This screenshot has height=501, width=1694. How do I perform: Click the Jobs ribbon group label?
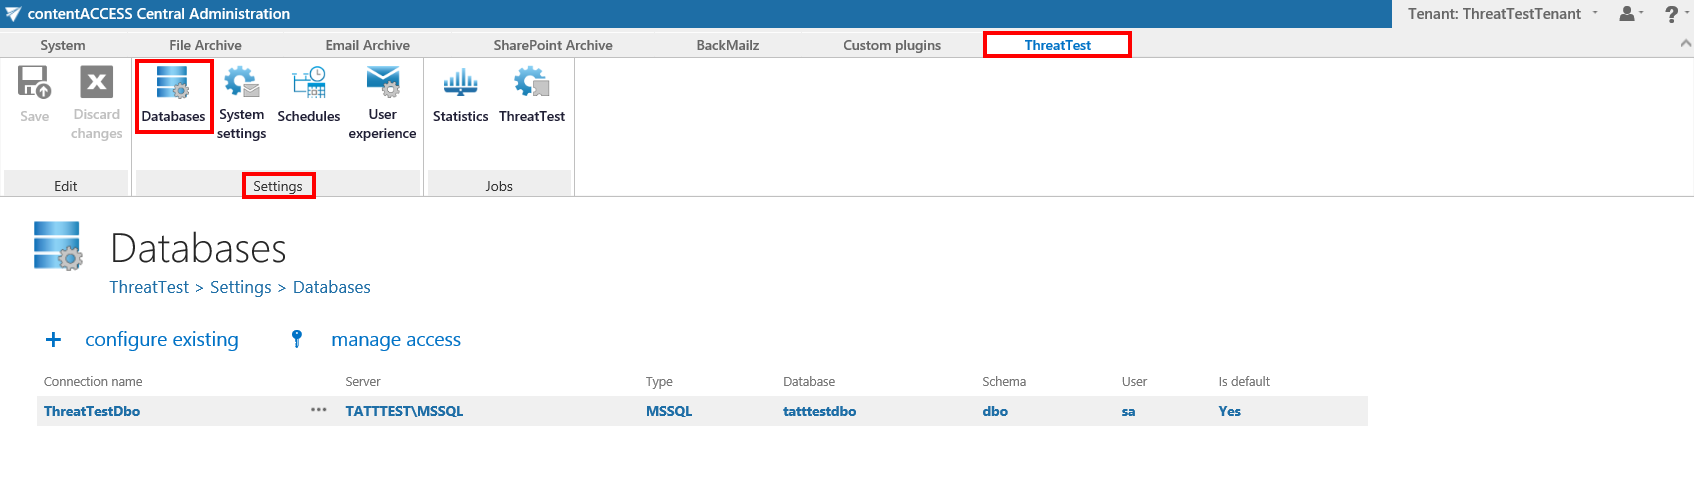coord(499,186)
